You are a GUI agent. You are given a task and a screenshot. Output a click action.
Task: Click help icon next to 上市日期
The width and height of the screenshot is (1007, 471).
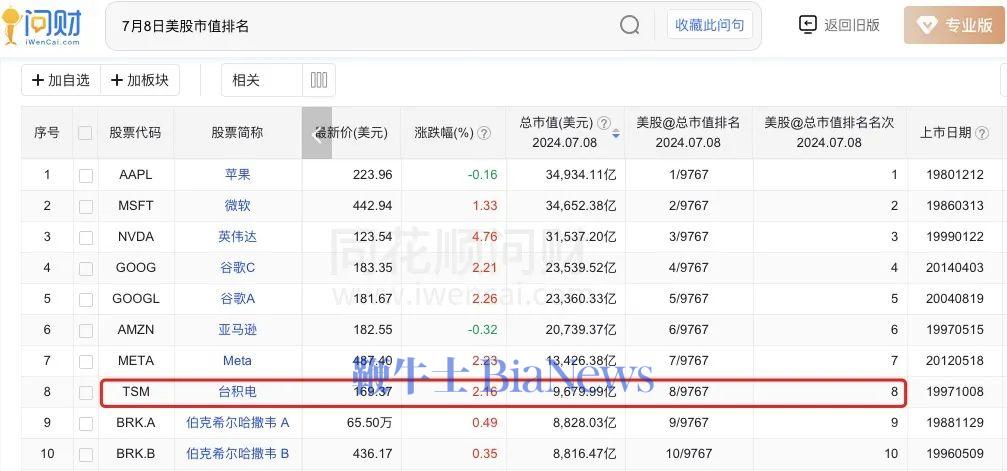pyautogui.click(x=982, y=133)
